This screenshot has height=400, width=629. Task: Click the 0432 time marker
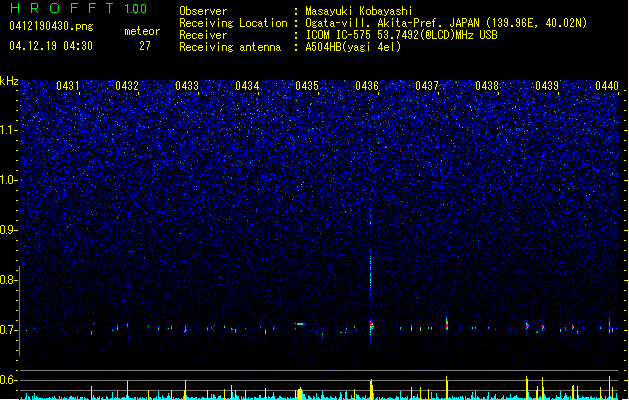click(127, 85)
